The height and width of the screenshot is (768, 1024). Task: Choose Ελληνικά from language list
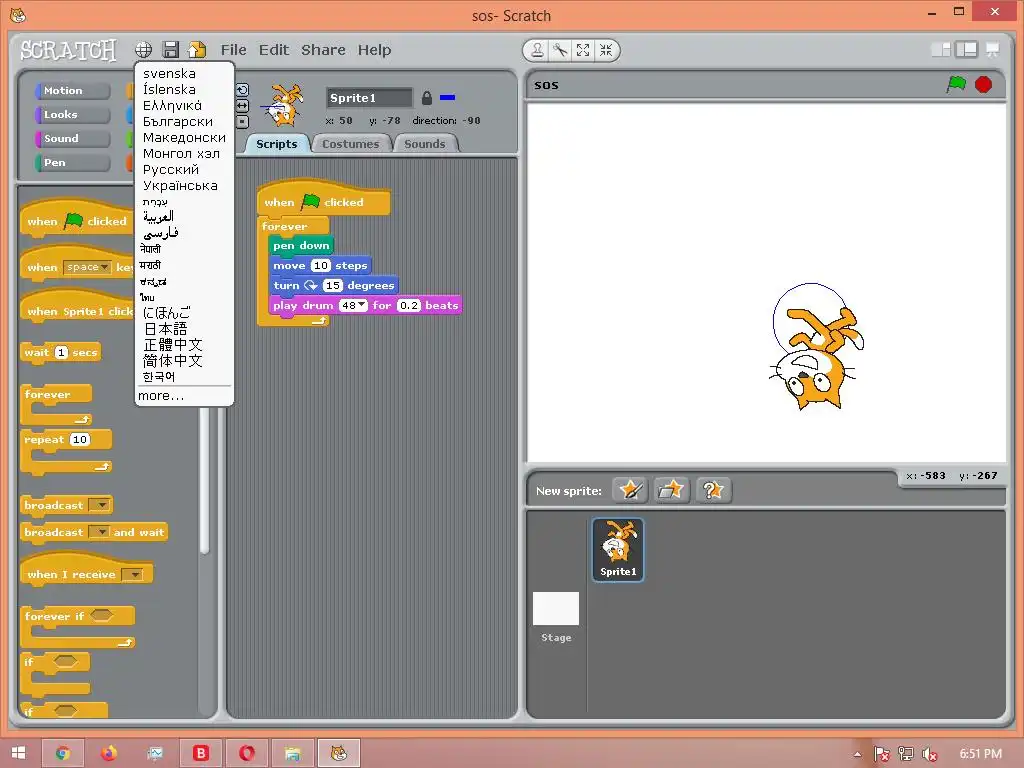pyautogui.click(x=172, y=106)
